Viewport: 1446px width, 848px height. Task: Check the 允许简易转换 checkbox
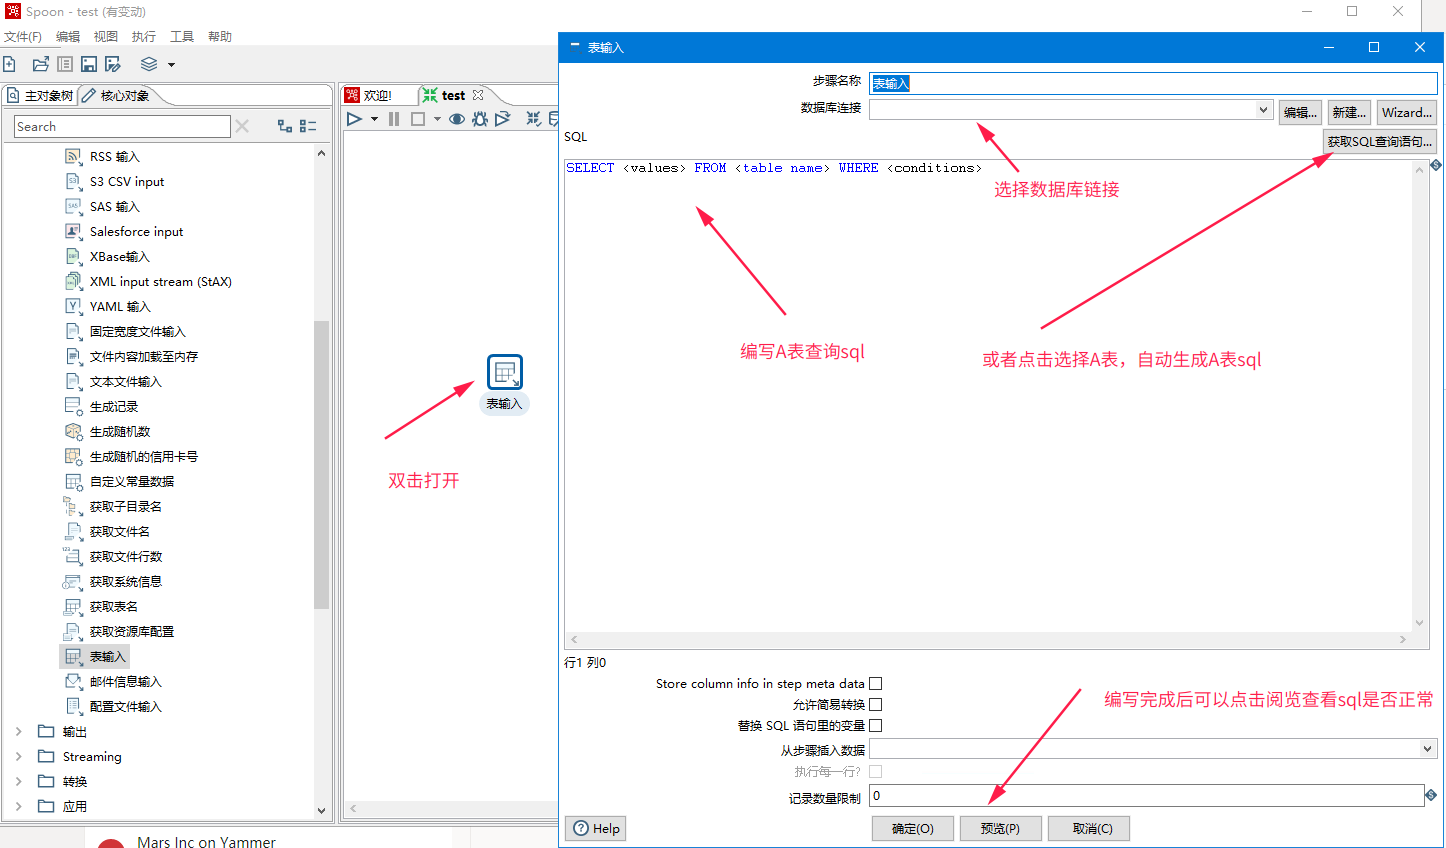pos(876,704)
